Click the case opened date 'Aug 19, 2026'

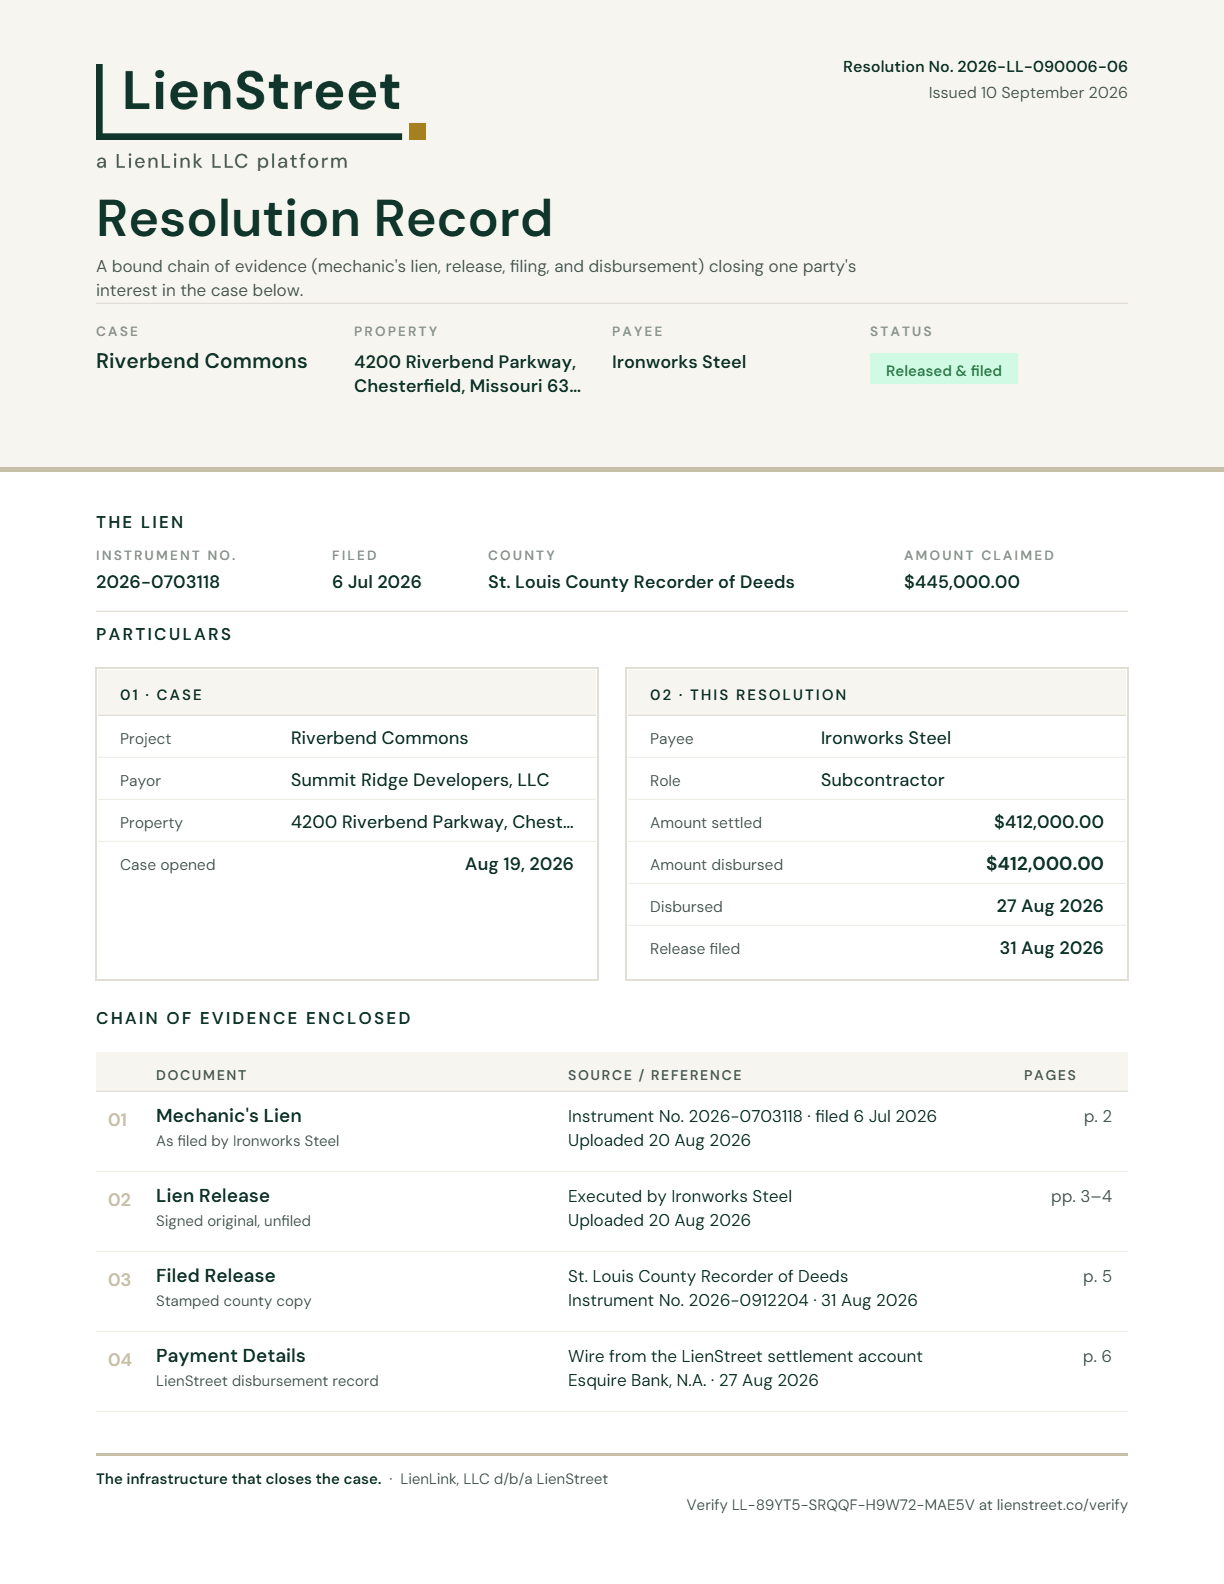coord(519,864)
